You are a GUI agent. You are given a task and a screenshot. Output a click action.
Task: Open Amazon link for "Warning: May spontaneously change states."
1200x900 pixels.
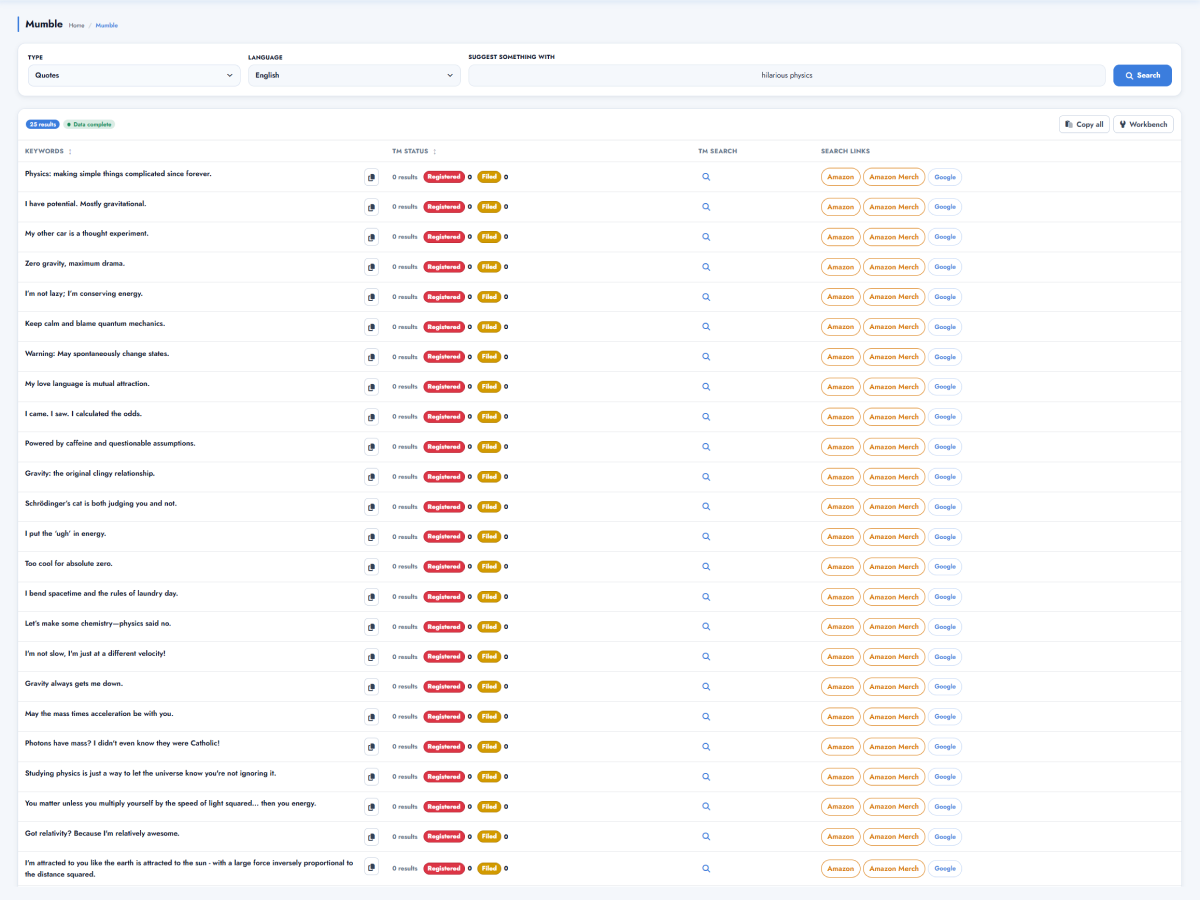point(841,357)
